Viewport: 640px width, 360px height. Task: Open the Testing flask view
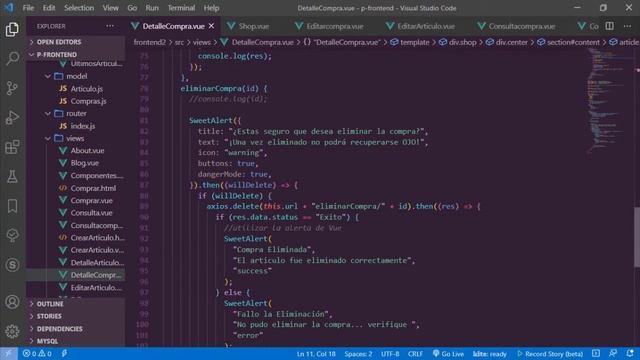coord(12,176)
